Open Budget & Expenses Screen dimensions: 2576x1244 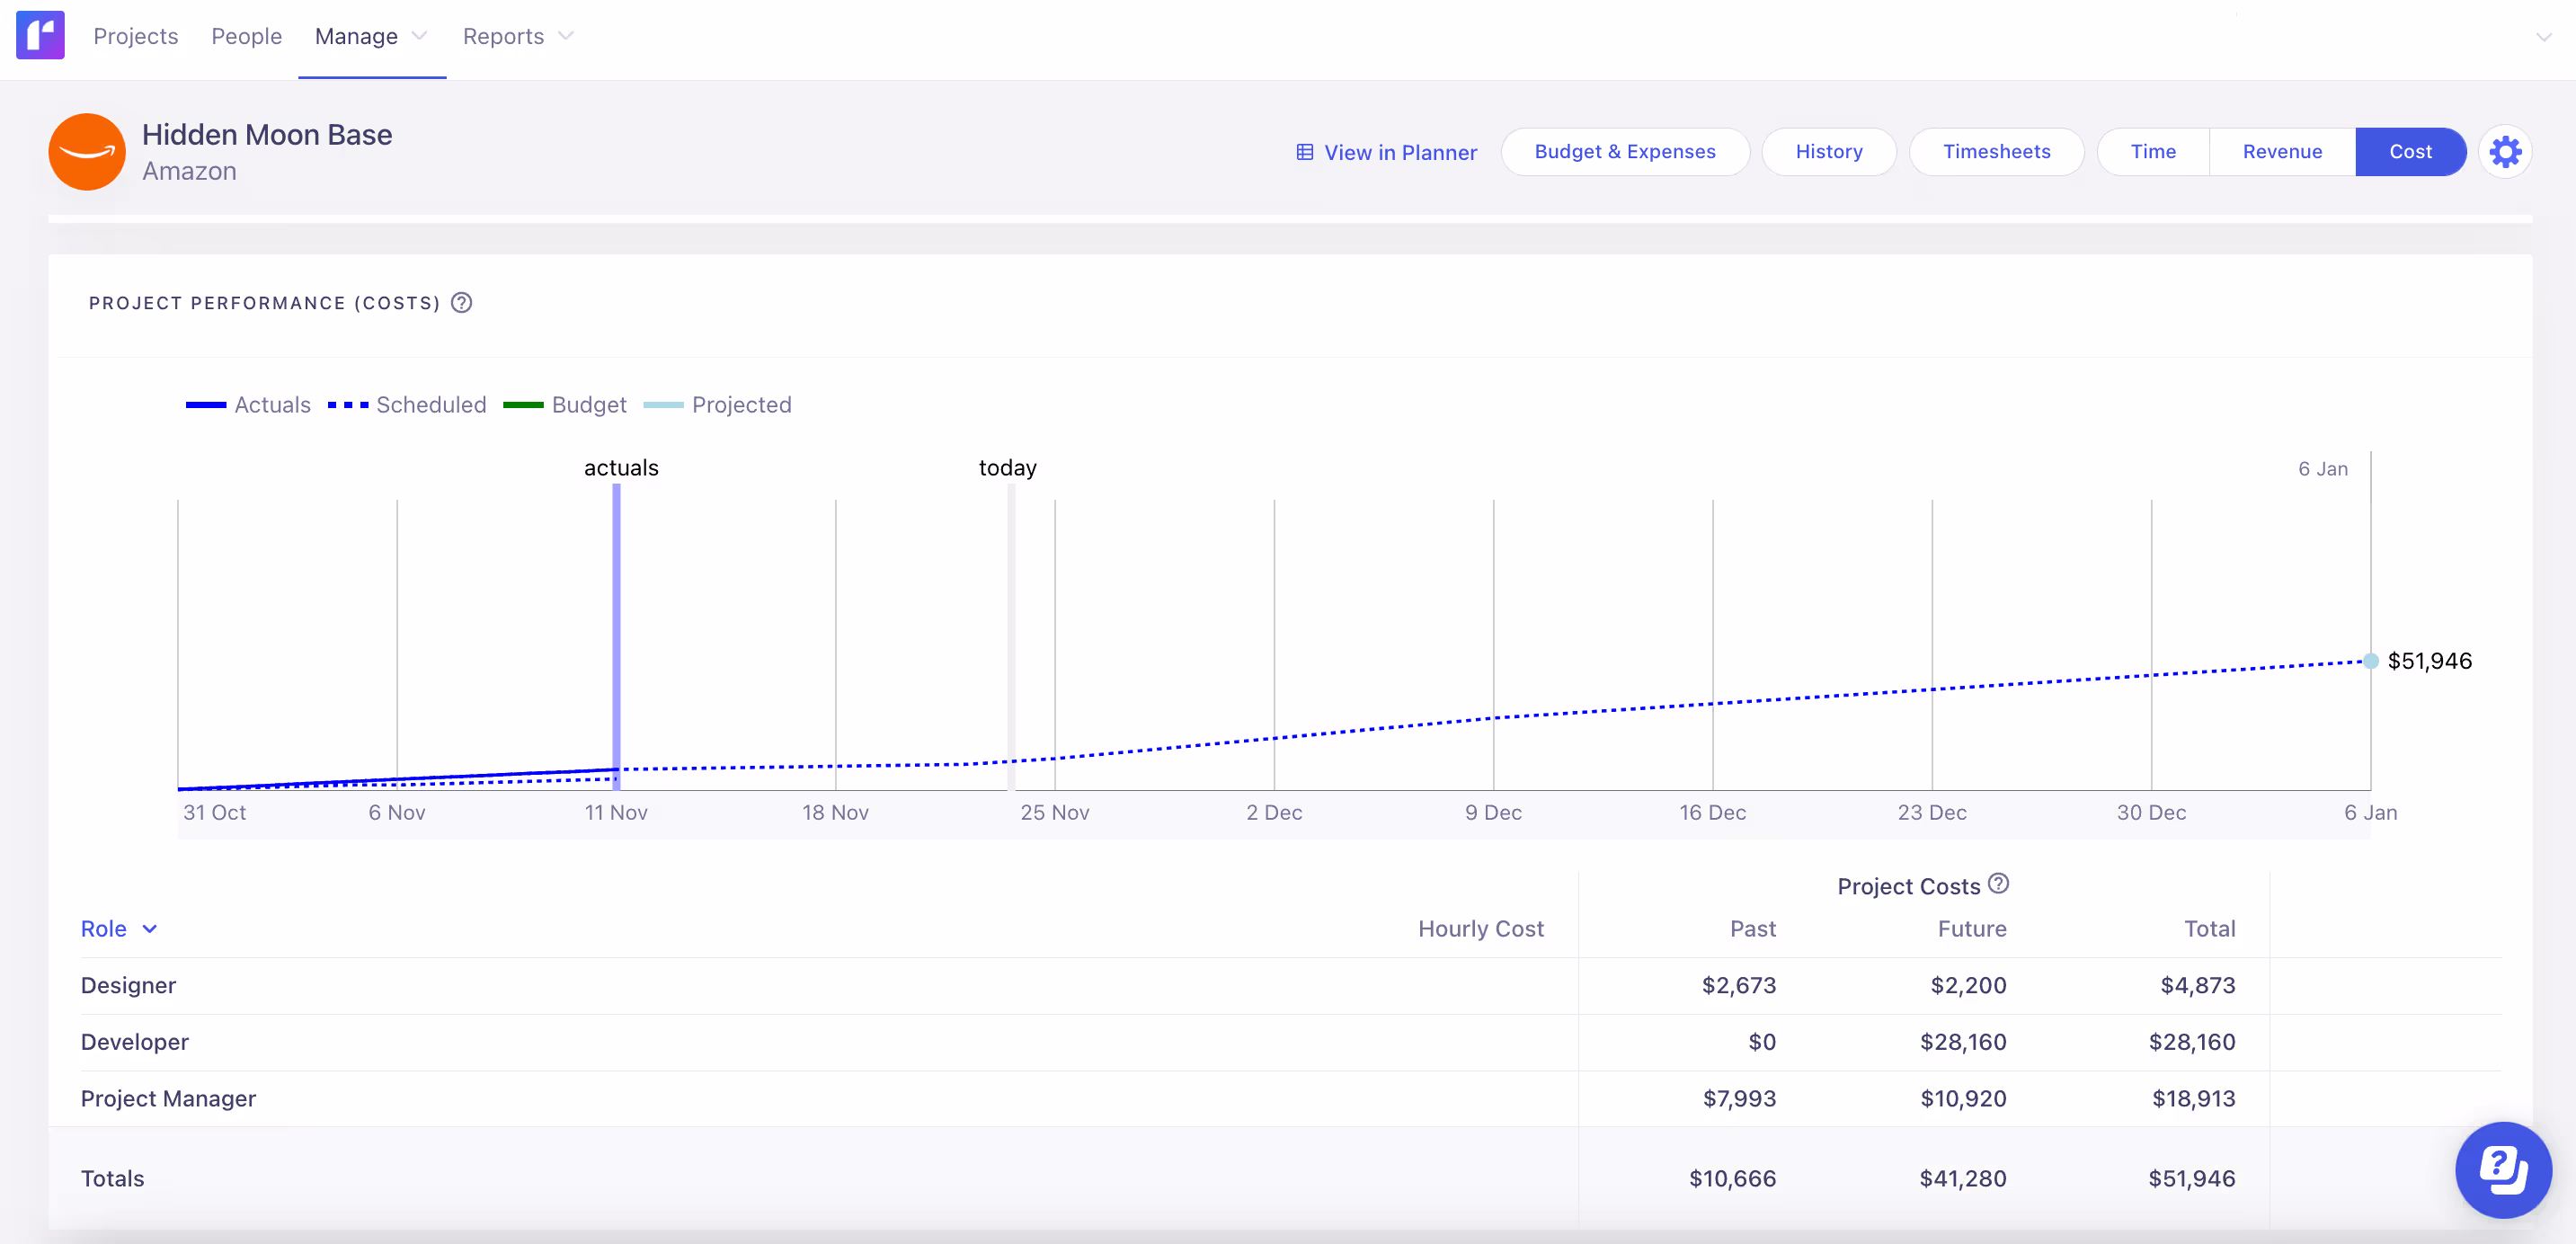pyautogui.click(x=1624, y=152)
